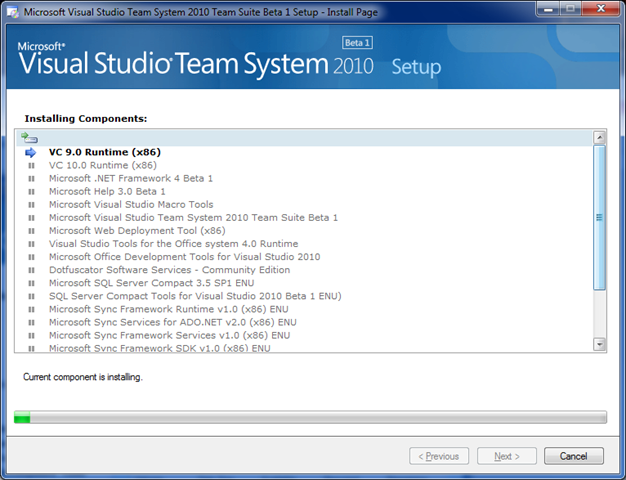626x480 pixels.
Task: Select Microsoft Office Development Tools entry
Action: pos(184,257)
